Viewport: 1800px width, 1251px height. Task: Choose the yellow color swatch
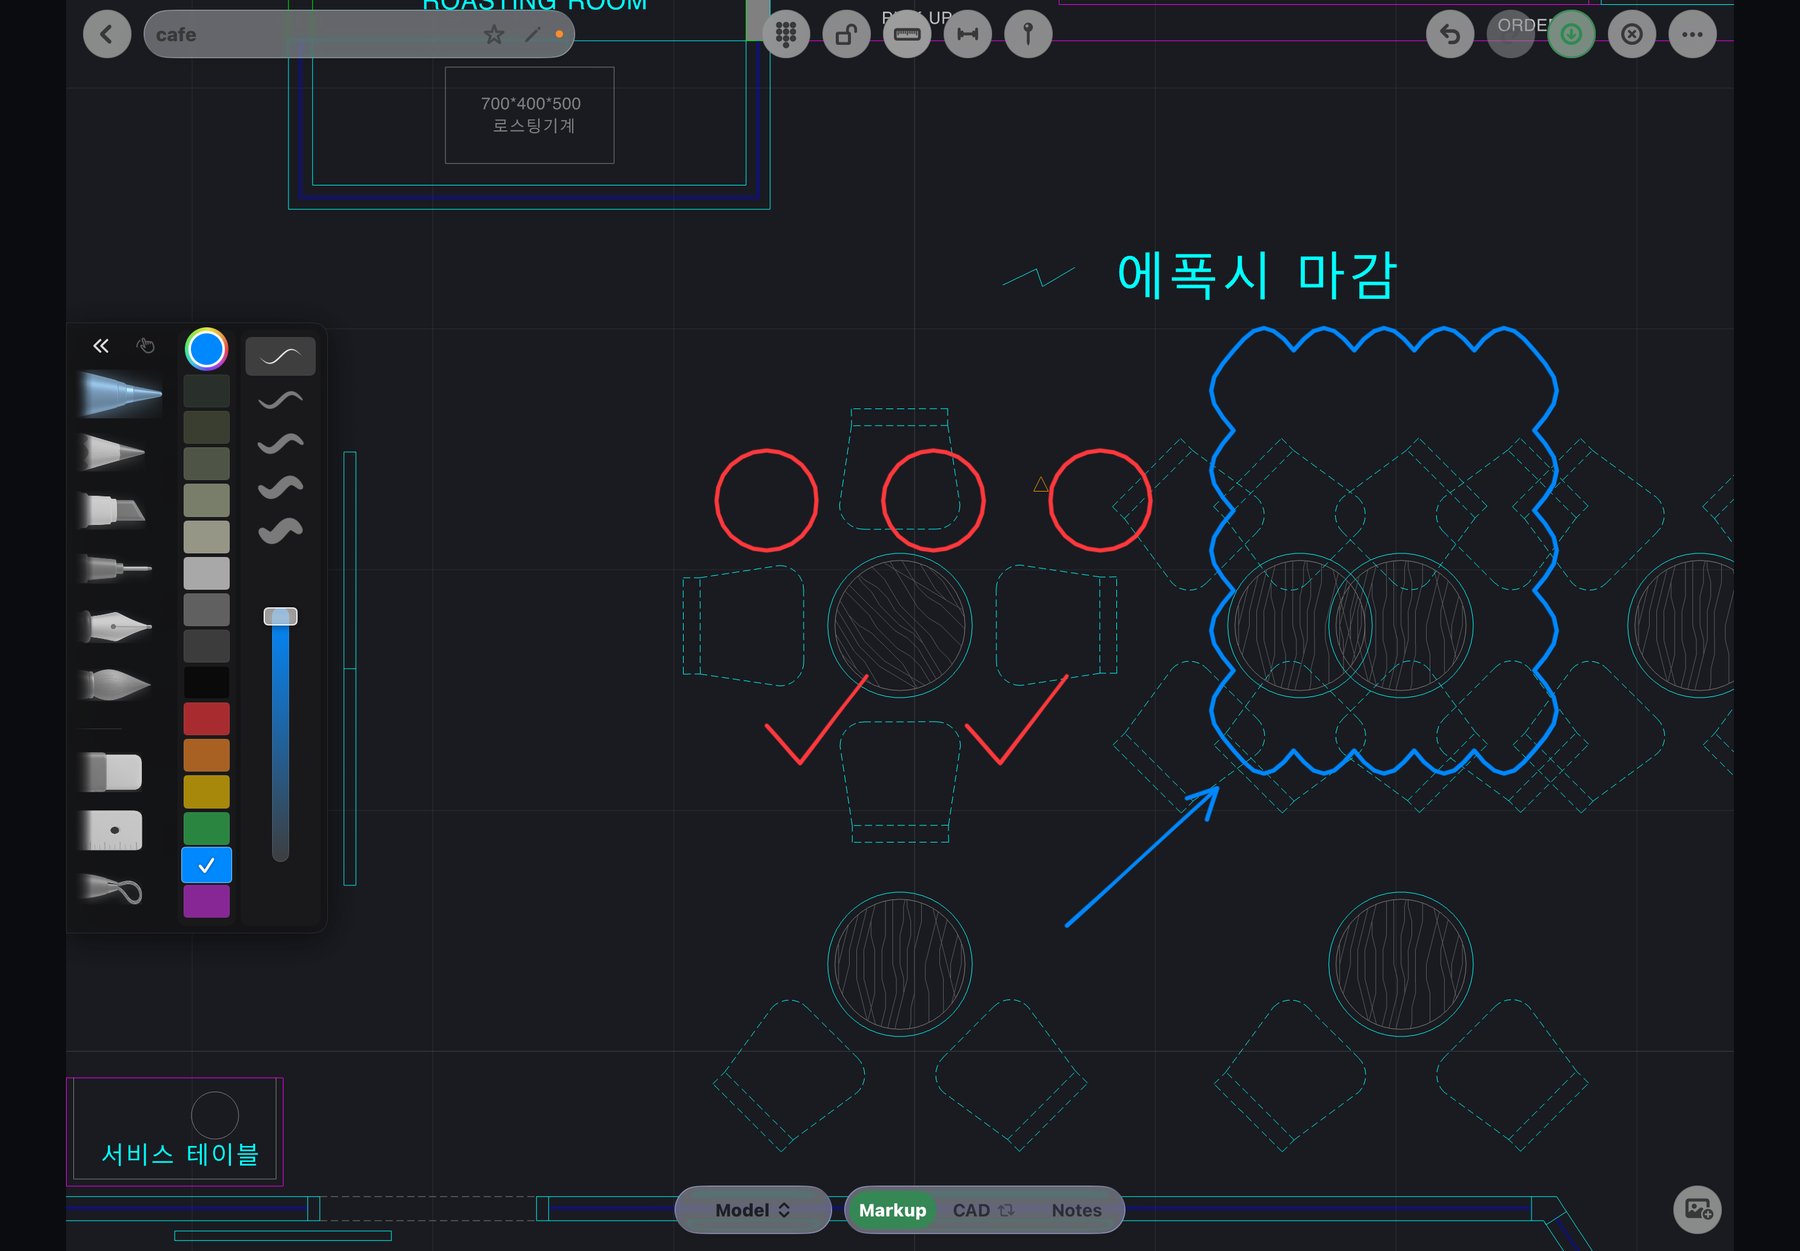206,792
